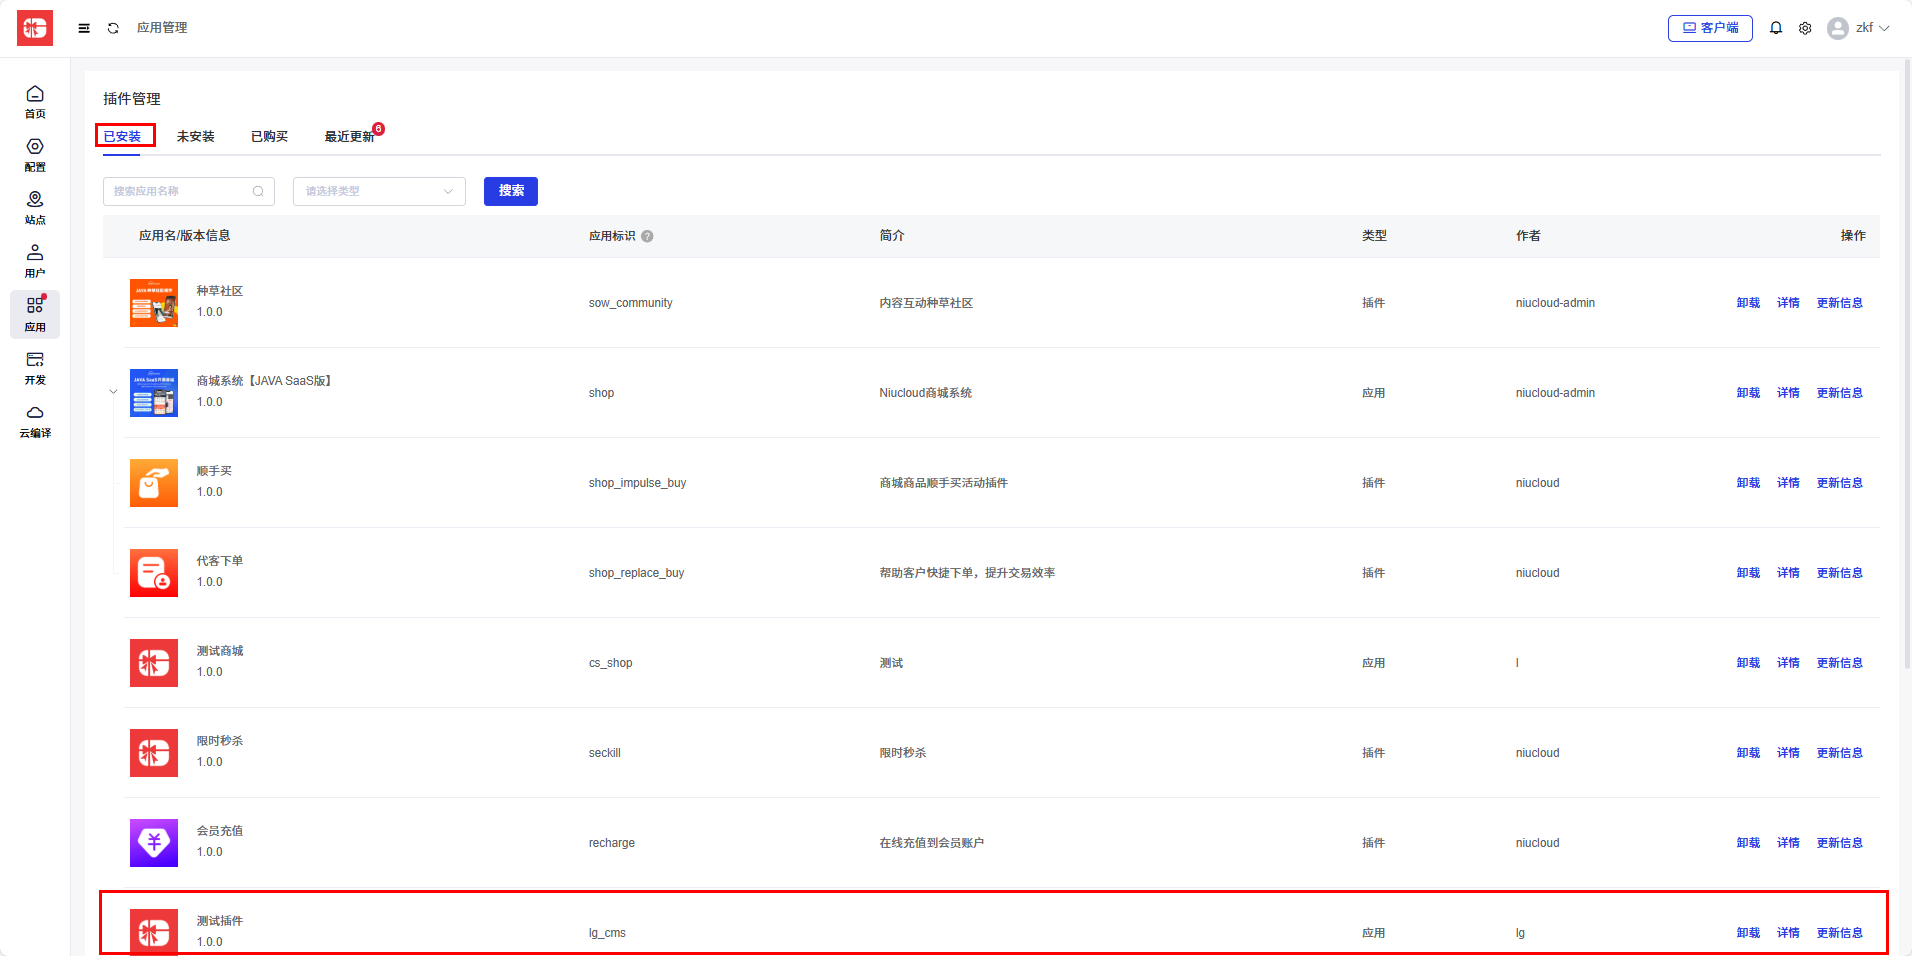Image resolution: width=1912 pixels, height=956 pixels.
Task: Click the 顺手买 orange app thumbnail
Action: (154, 483)
